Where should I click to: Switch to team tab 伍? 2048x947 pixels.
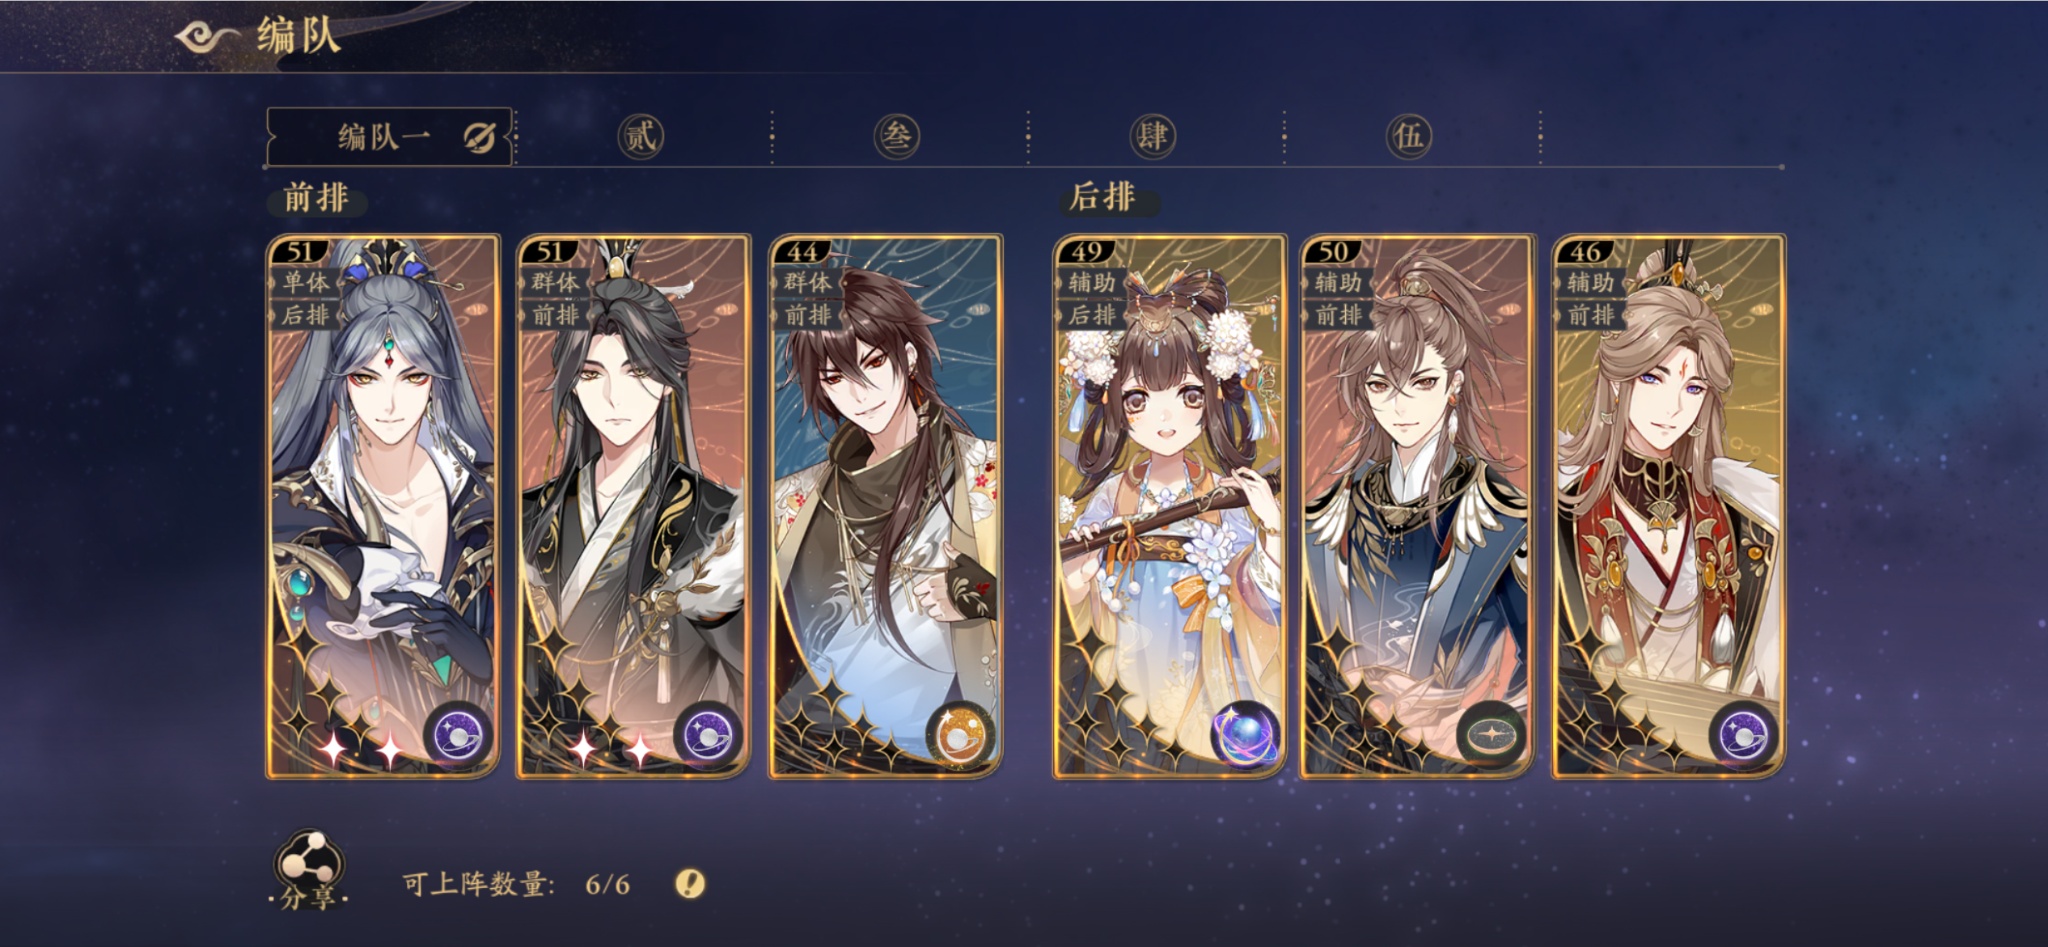[x=1408, y=136]
